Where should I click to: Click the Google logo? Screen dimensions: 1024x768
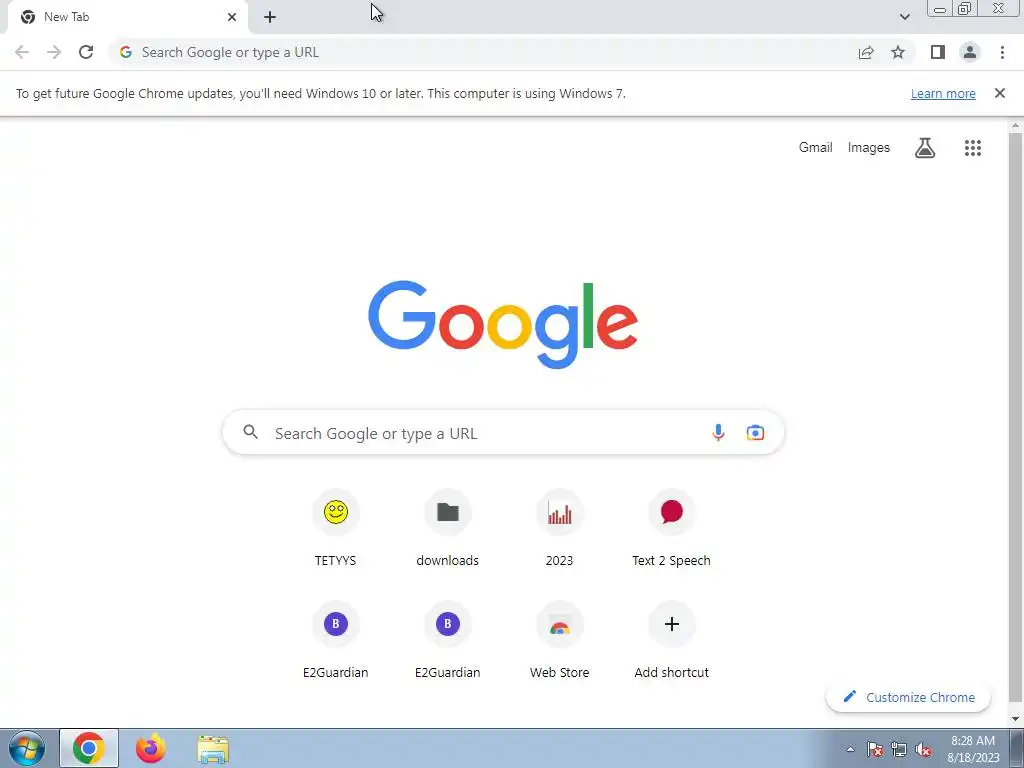pos(503,325)
